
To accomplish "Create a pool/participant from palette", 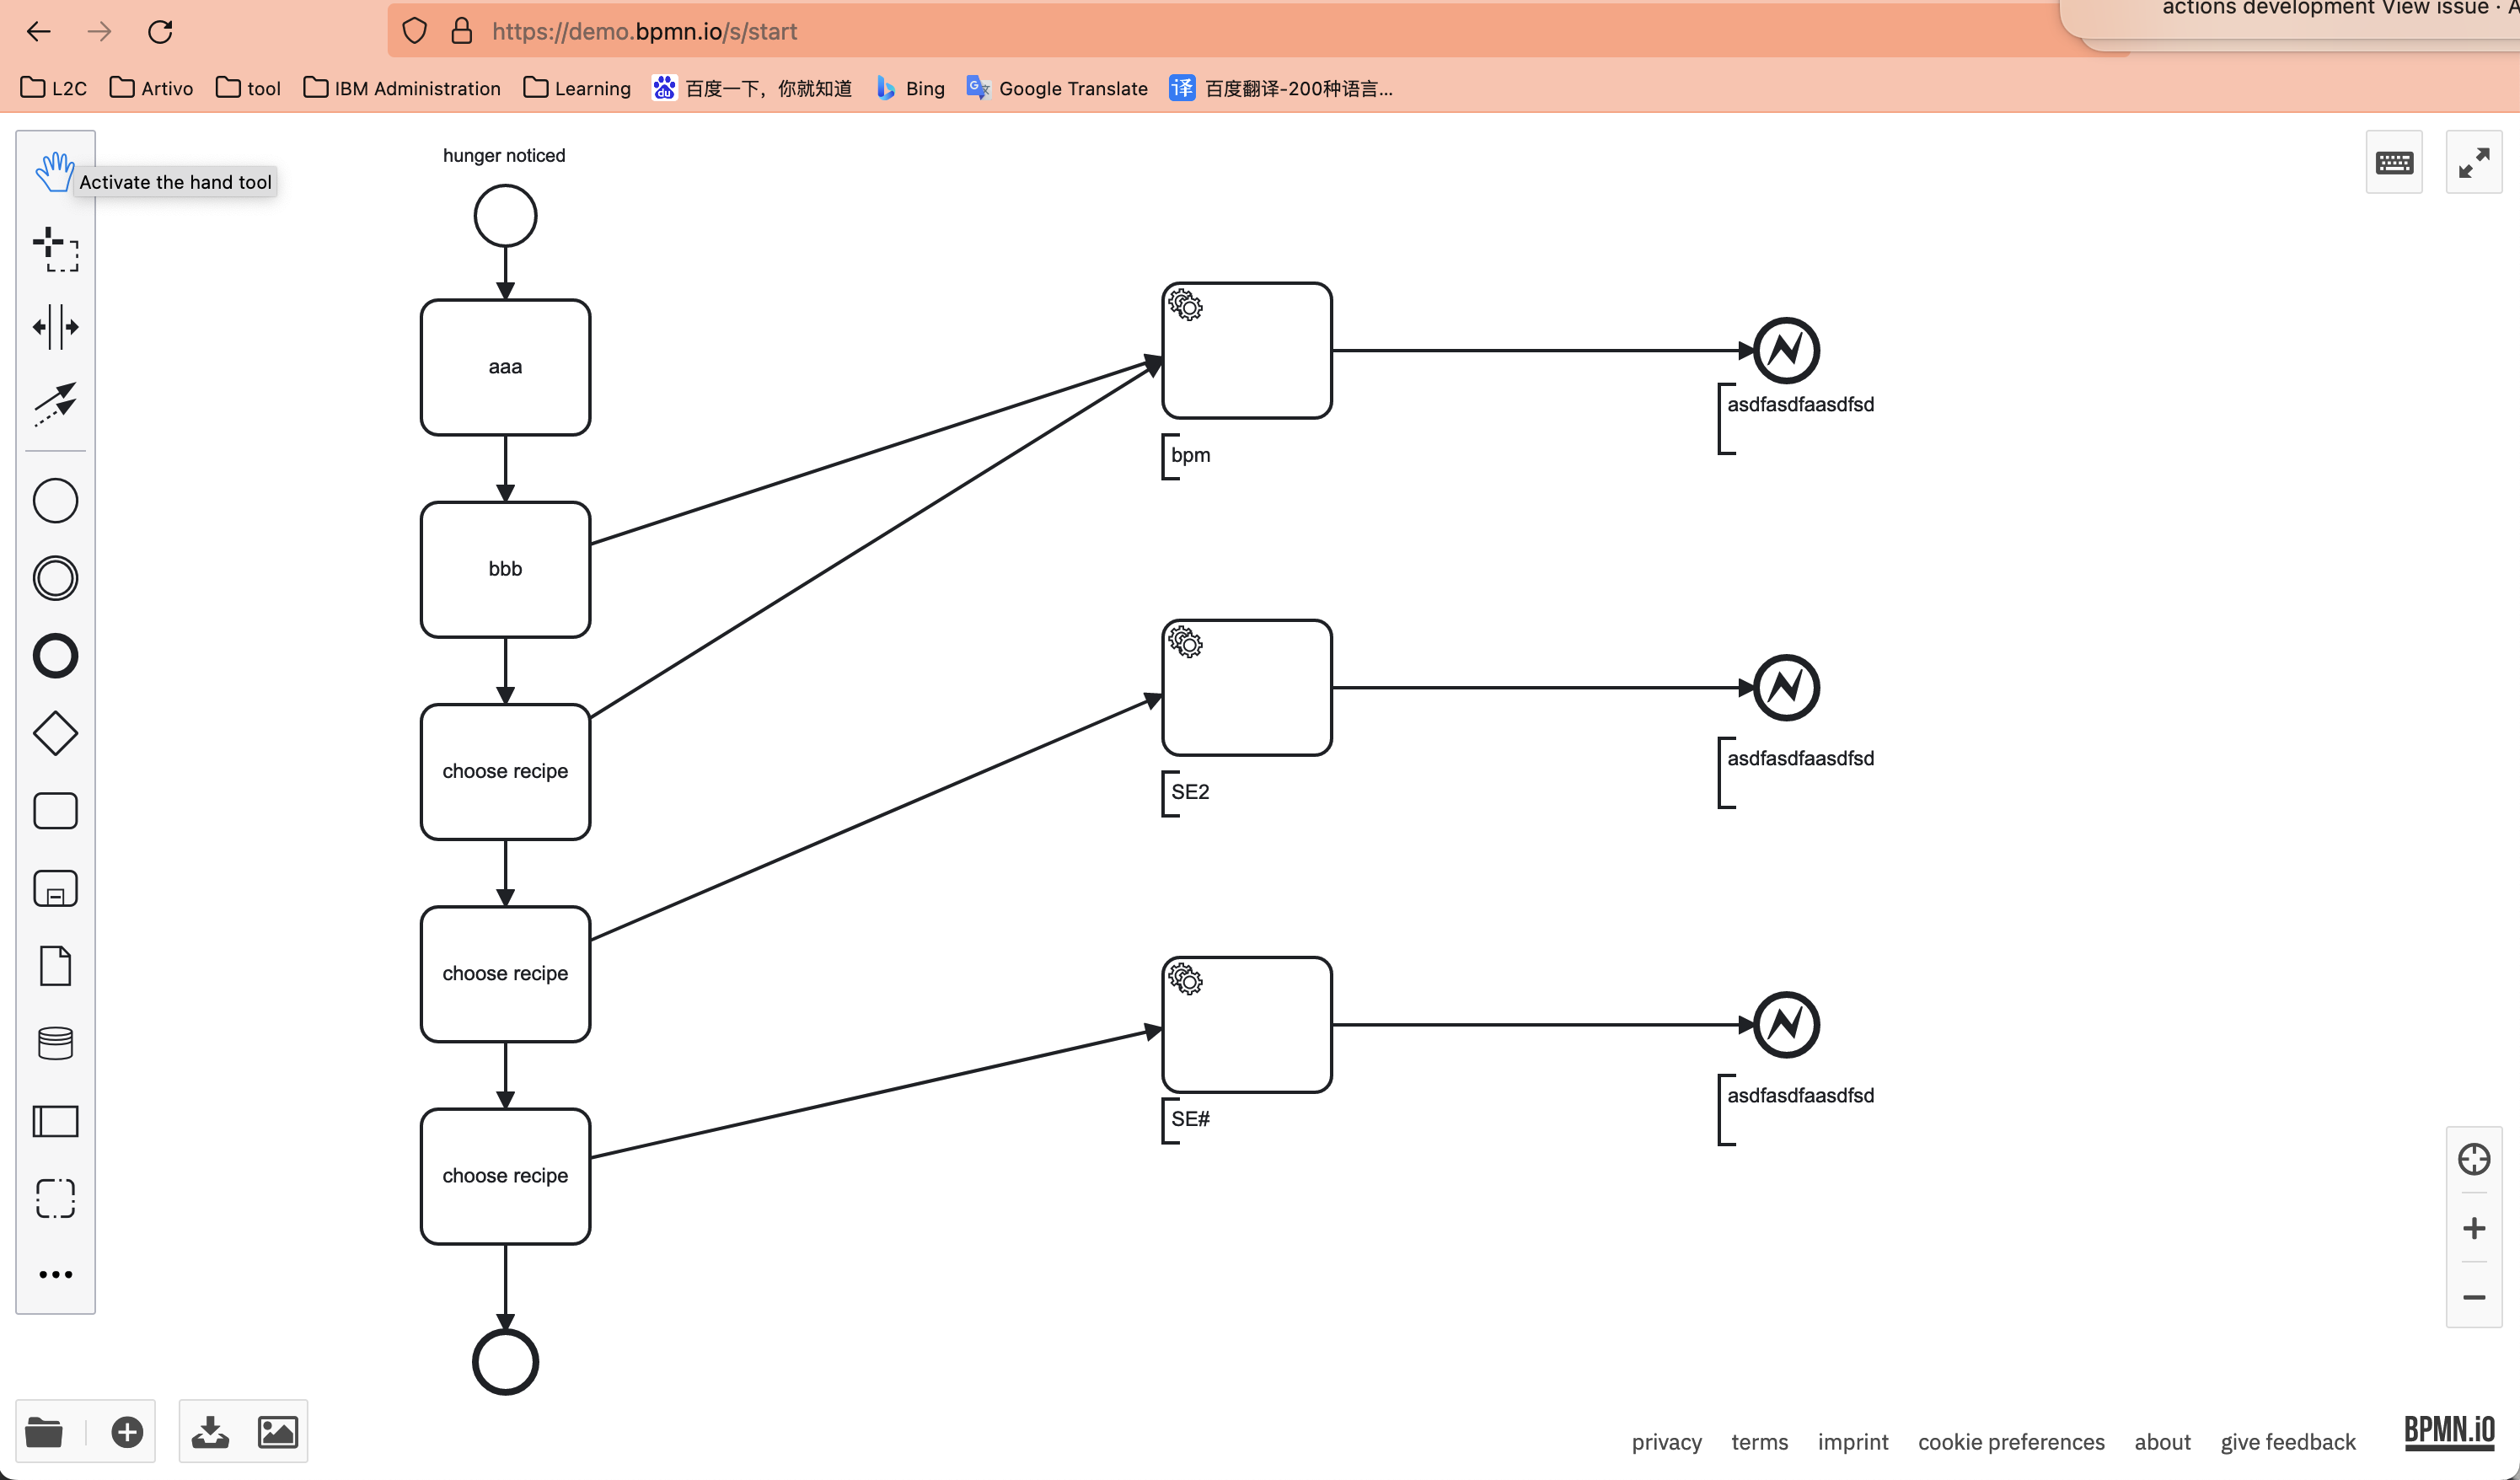I will (55, 1121).
